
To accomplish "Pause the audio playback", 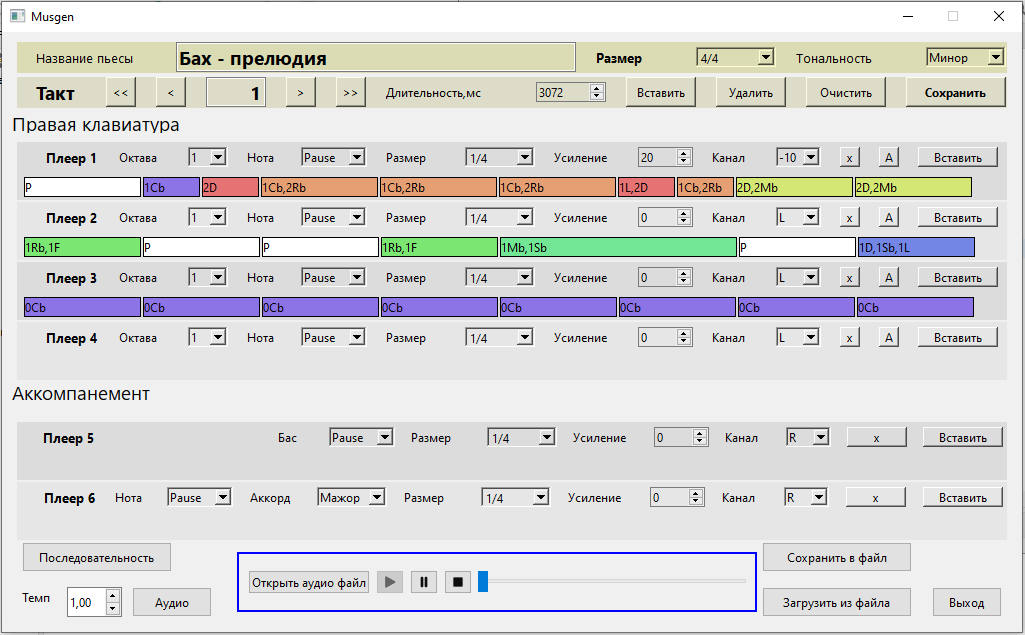I will click(x=424, y=581).
